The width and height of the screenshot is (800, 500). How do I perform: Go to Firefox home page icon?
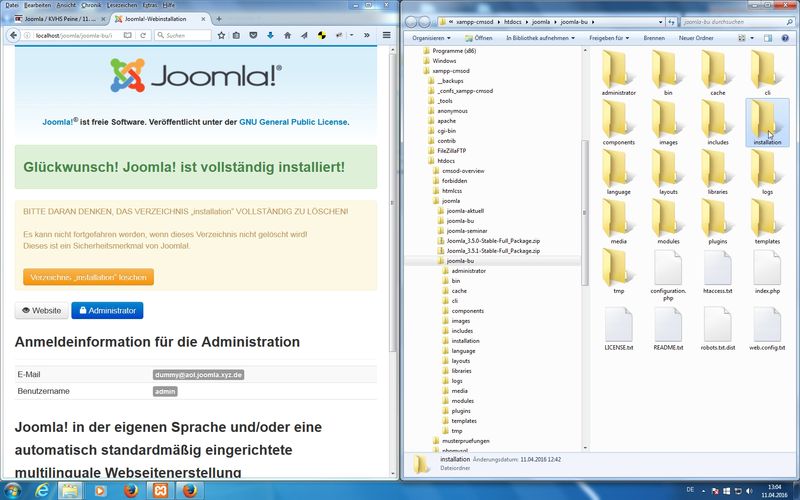click(287, 35)
